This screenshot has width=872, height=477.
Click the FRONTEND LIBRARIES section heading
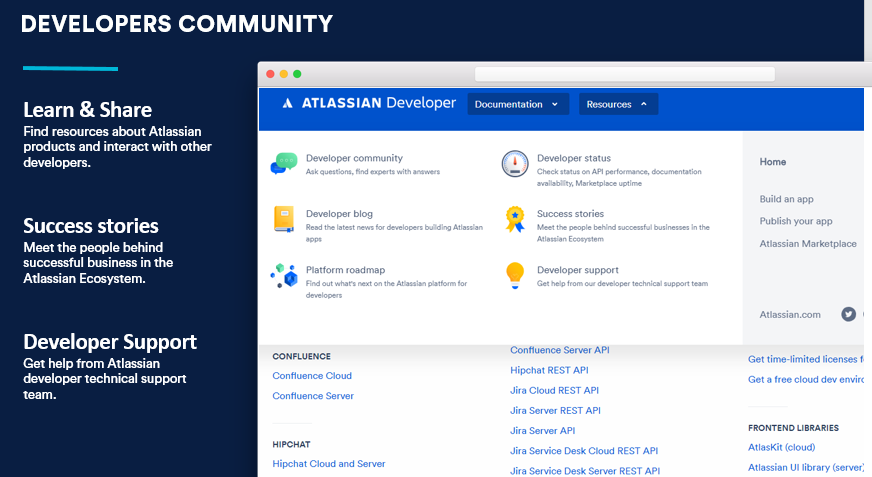click(793, 428)
